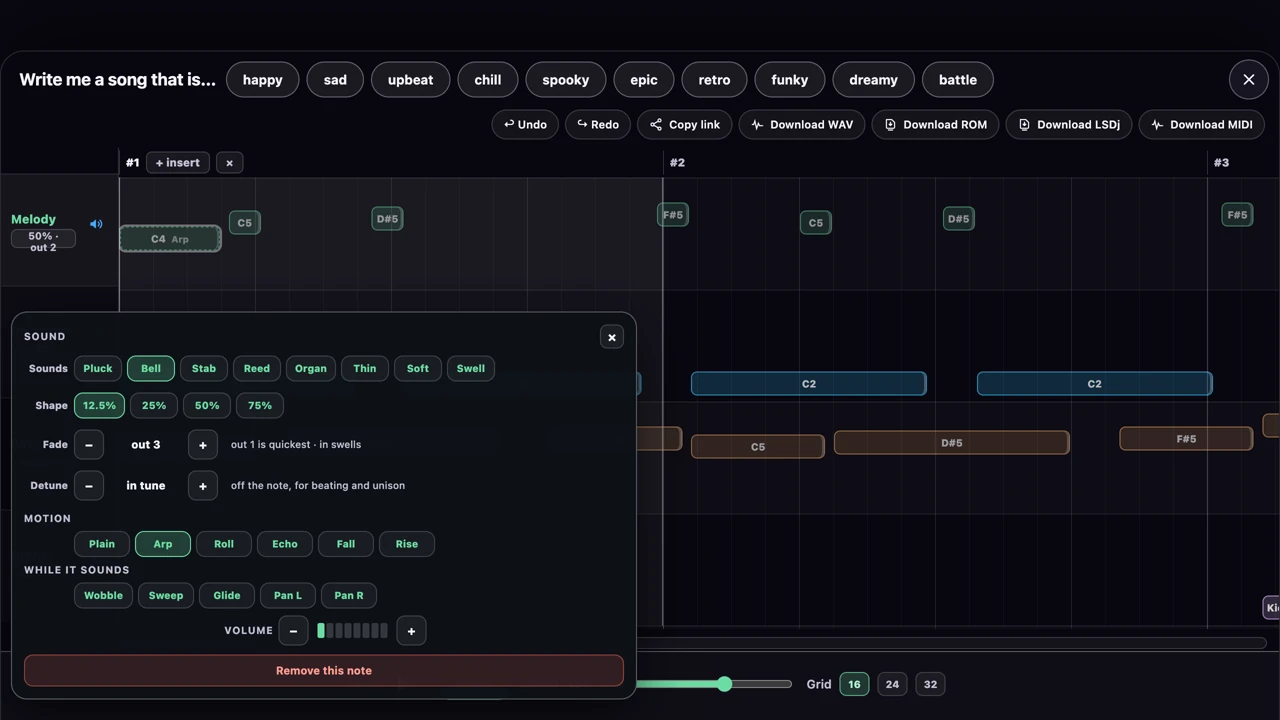Download the LSDj file
The height and width of the screenshot is (720, 1280).
[1069, 125]
